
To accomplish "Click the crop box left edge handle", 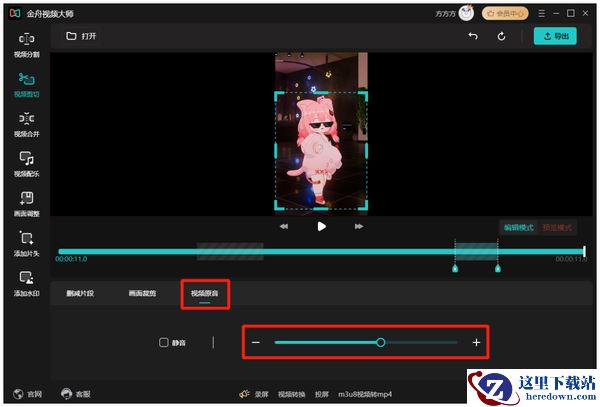I will pyautogui.click(x=276, y=151).
